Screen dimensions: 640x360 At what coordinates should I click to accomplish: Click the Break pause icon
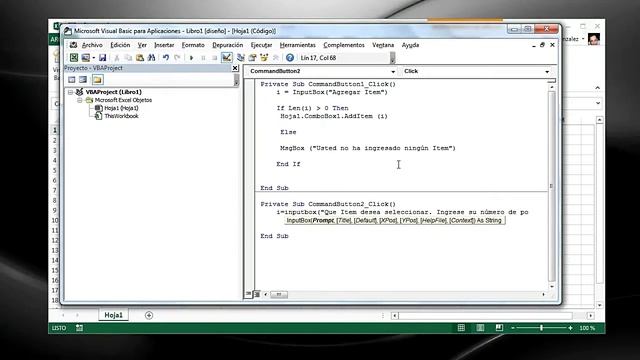tap(203, 58)
